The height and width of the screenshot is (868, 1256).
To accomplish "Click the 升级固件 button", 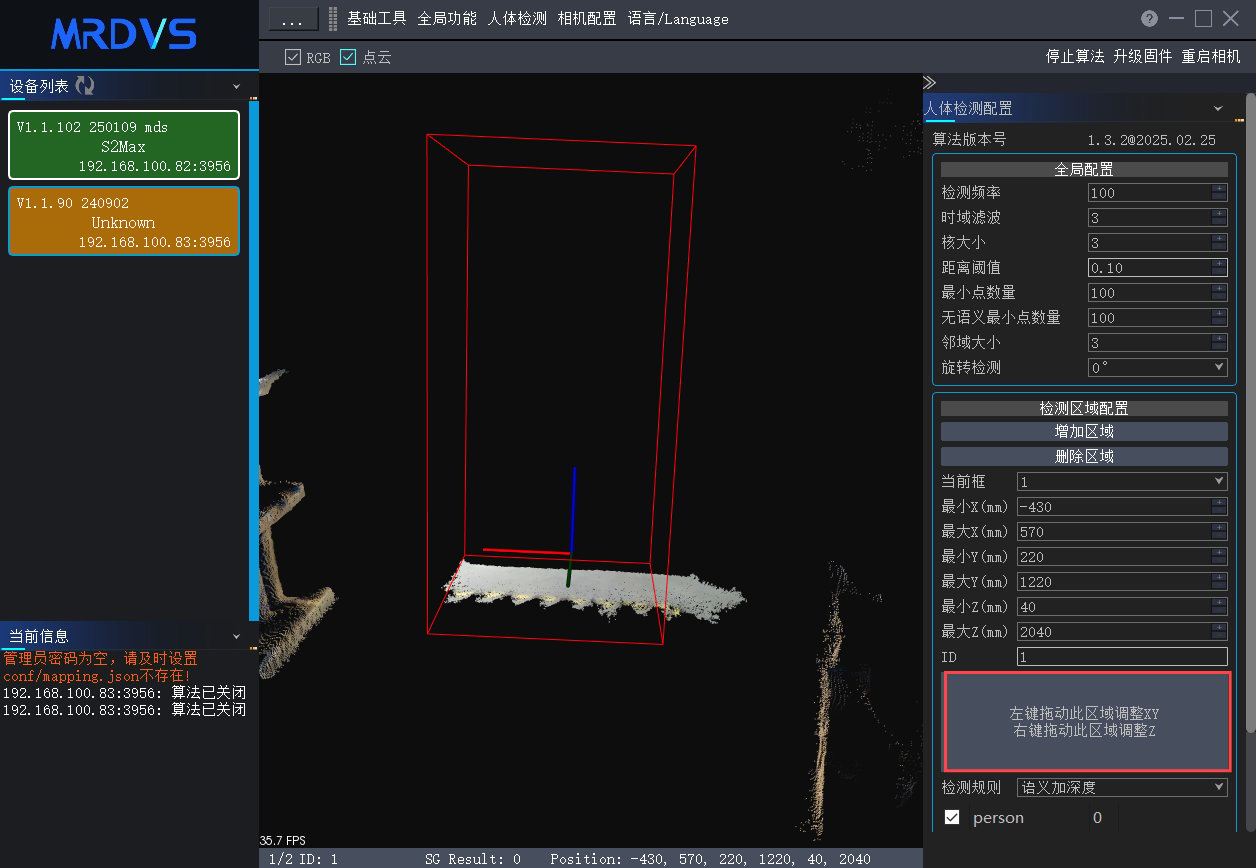I will [x=1143, y=57].
